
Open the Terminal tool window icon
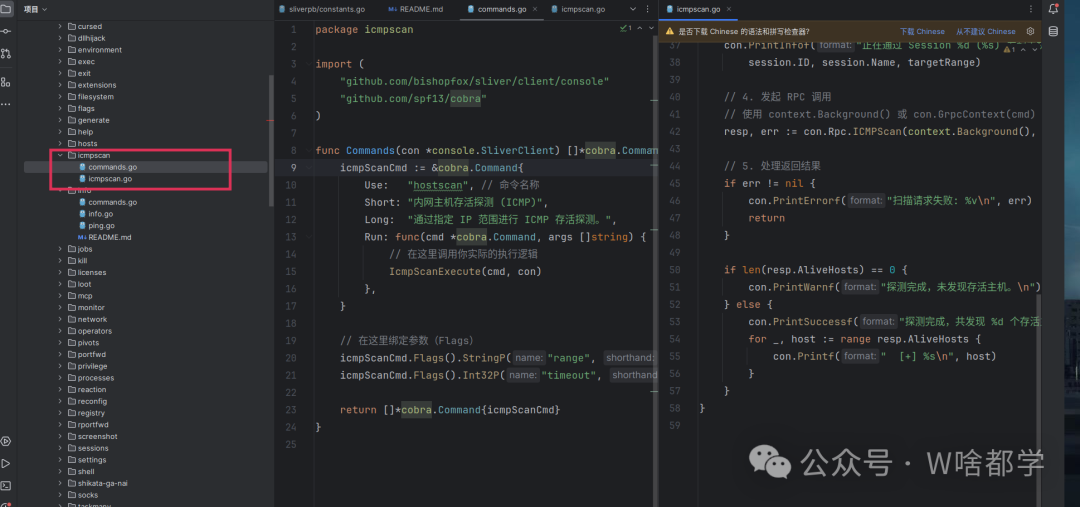point(6,485)
